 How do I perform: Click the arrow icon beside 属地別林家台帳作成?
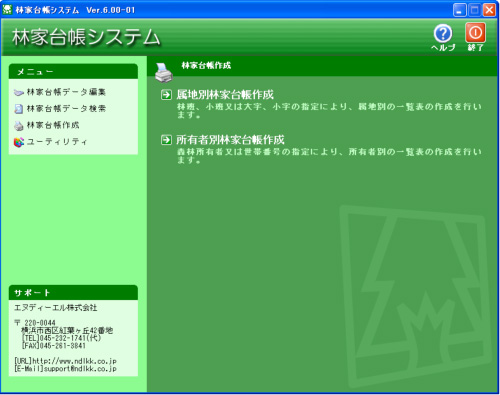166,95
